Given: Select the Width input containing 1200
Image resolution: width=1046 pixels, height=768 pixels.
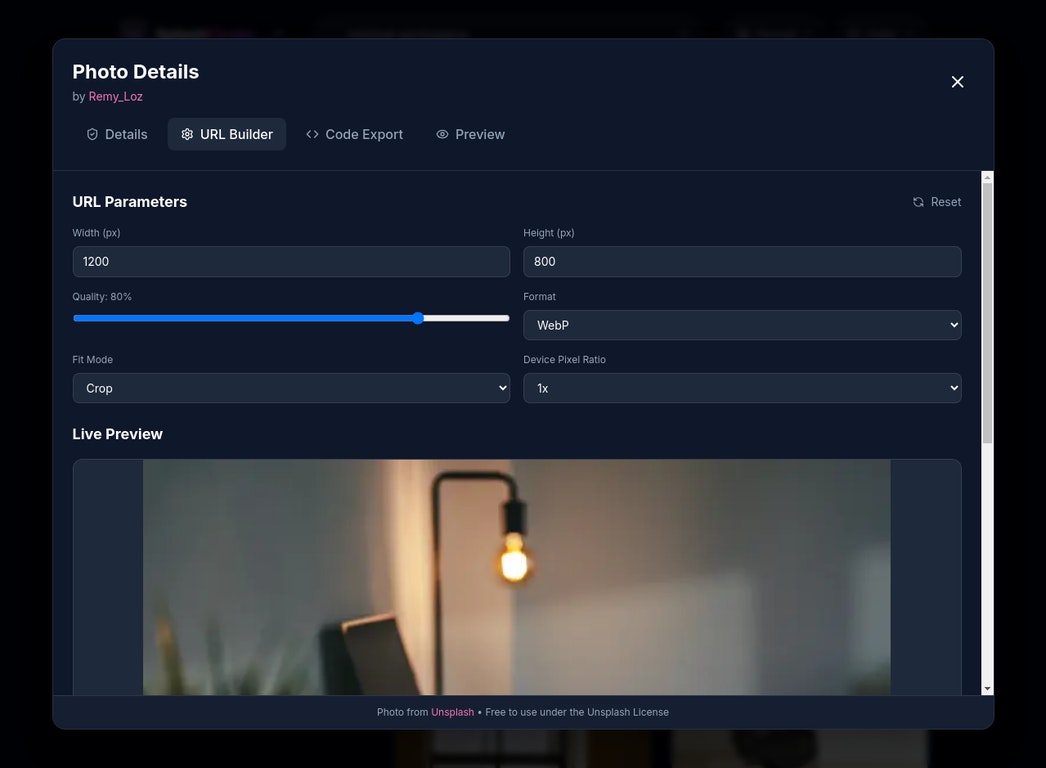Looking at the screenshot, I should pyautogui.click(x=291, y=261).
